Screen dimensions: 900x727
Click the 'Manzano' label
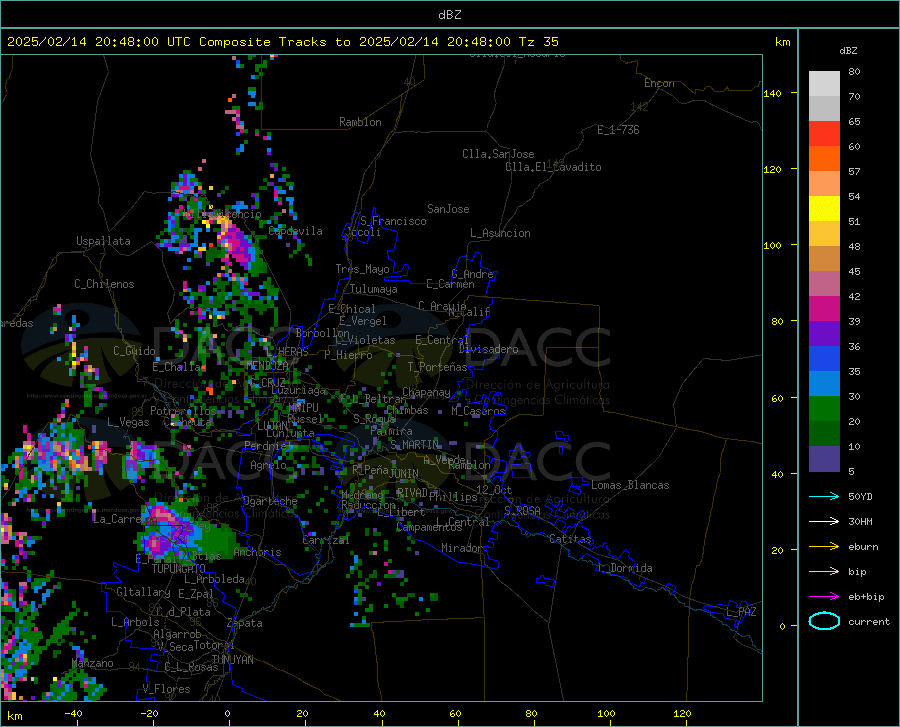pyautogui.click(x=92, y=663)
